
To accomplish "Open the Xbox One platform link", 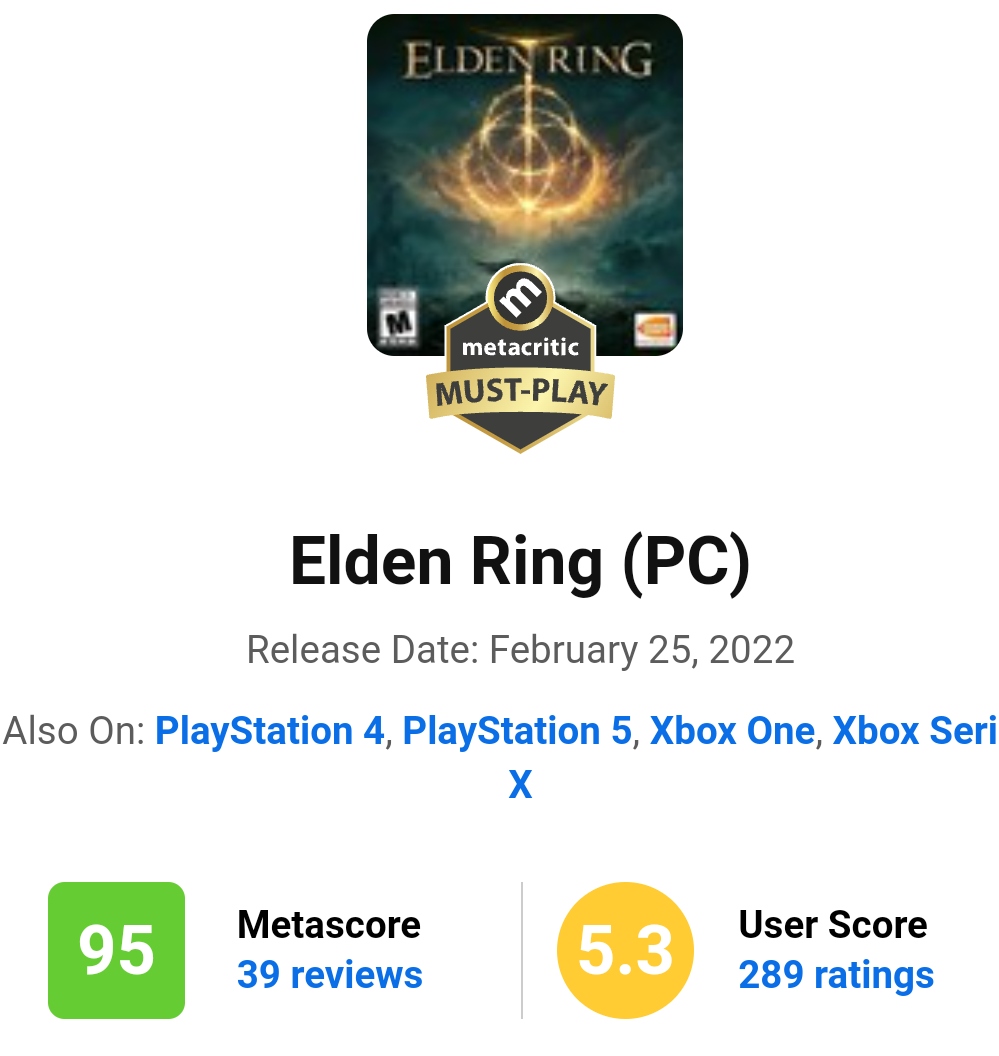I will [732, 731].
